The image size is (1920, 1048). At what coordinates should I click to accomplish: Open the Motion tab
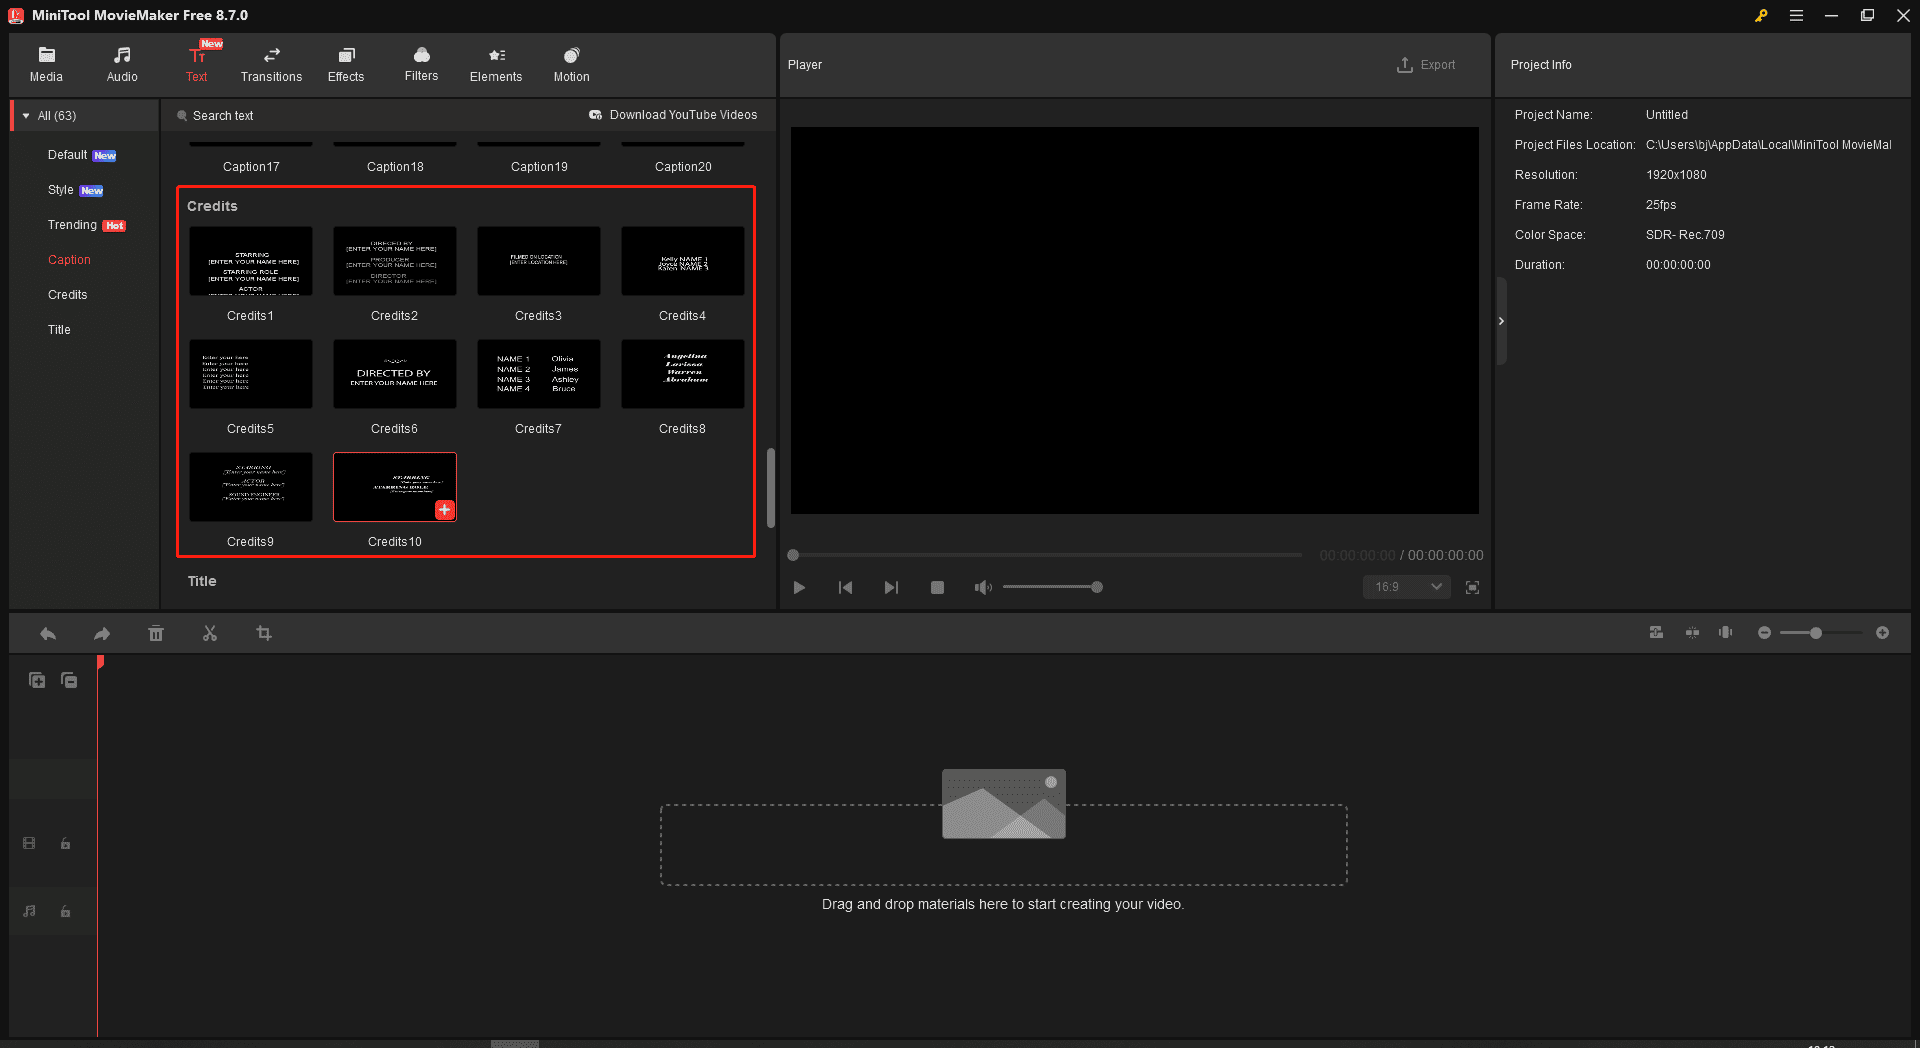pos(571,64)
